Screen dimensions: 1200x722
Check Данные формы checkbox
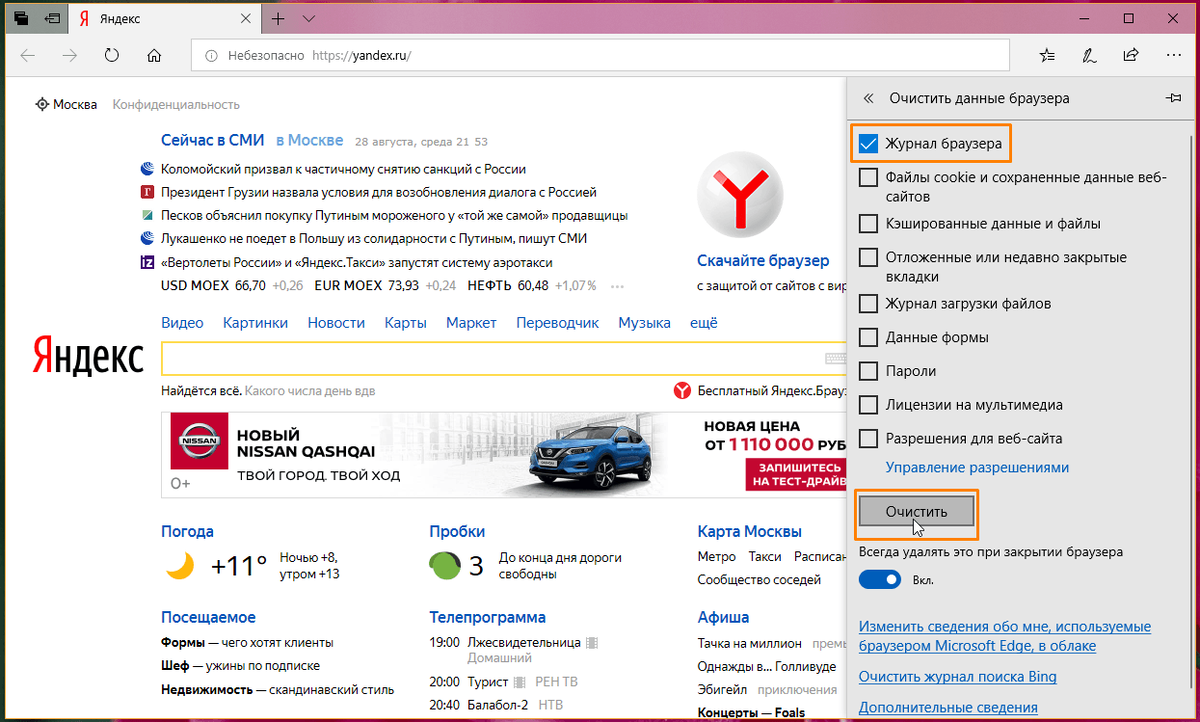pyautogui.click(x=868, y=338)
